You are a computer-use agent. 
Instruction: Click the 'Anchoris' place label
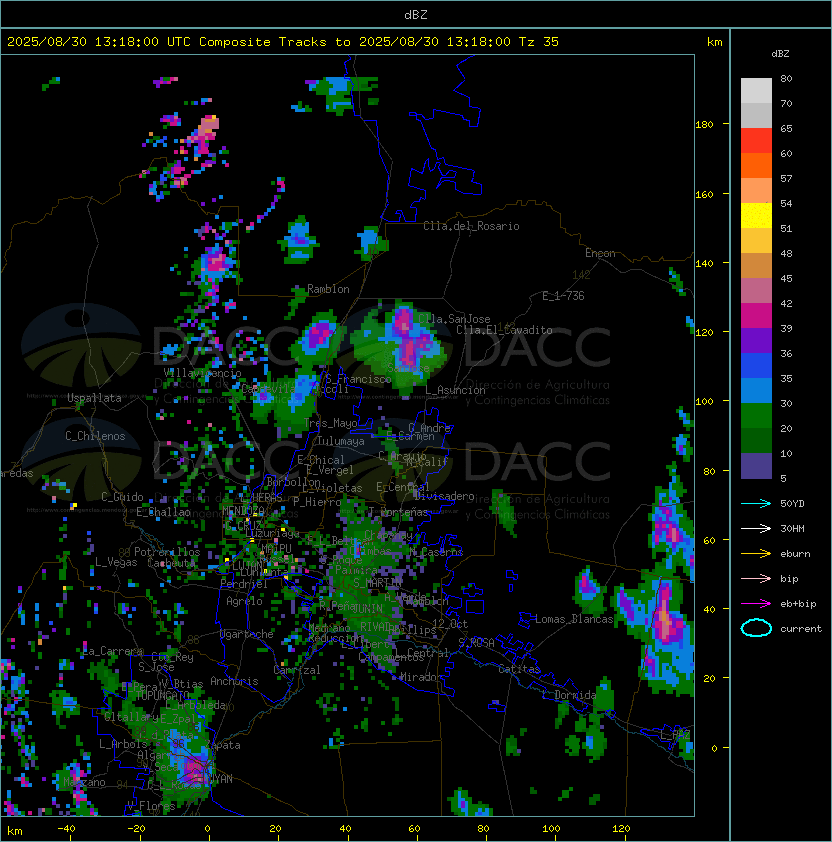[234, 681]
